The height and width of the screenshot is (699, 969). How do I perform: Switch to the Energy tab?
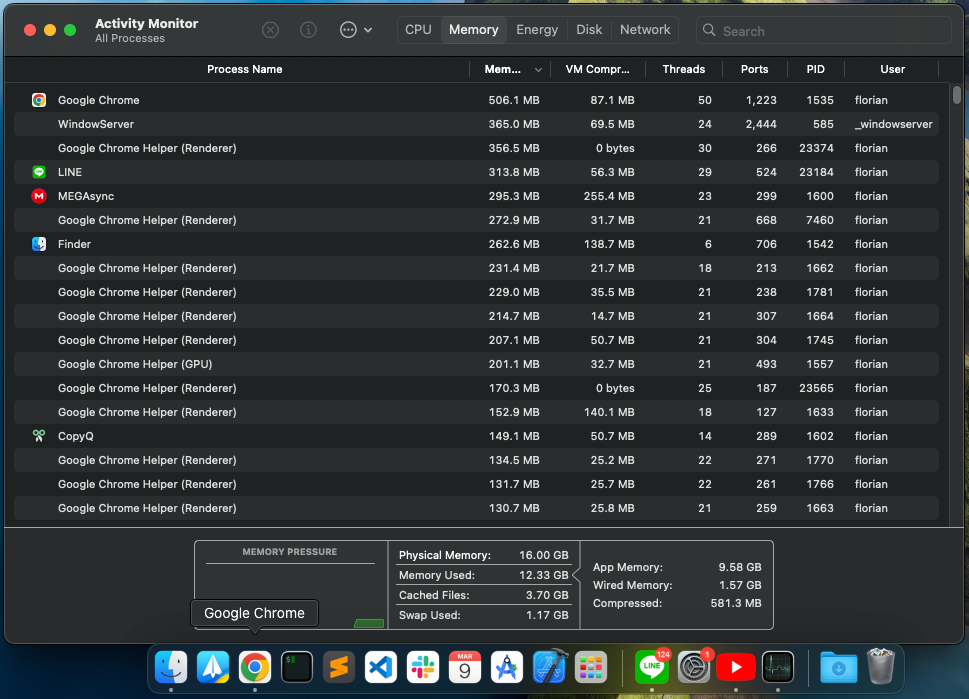(537, 30)
